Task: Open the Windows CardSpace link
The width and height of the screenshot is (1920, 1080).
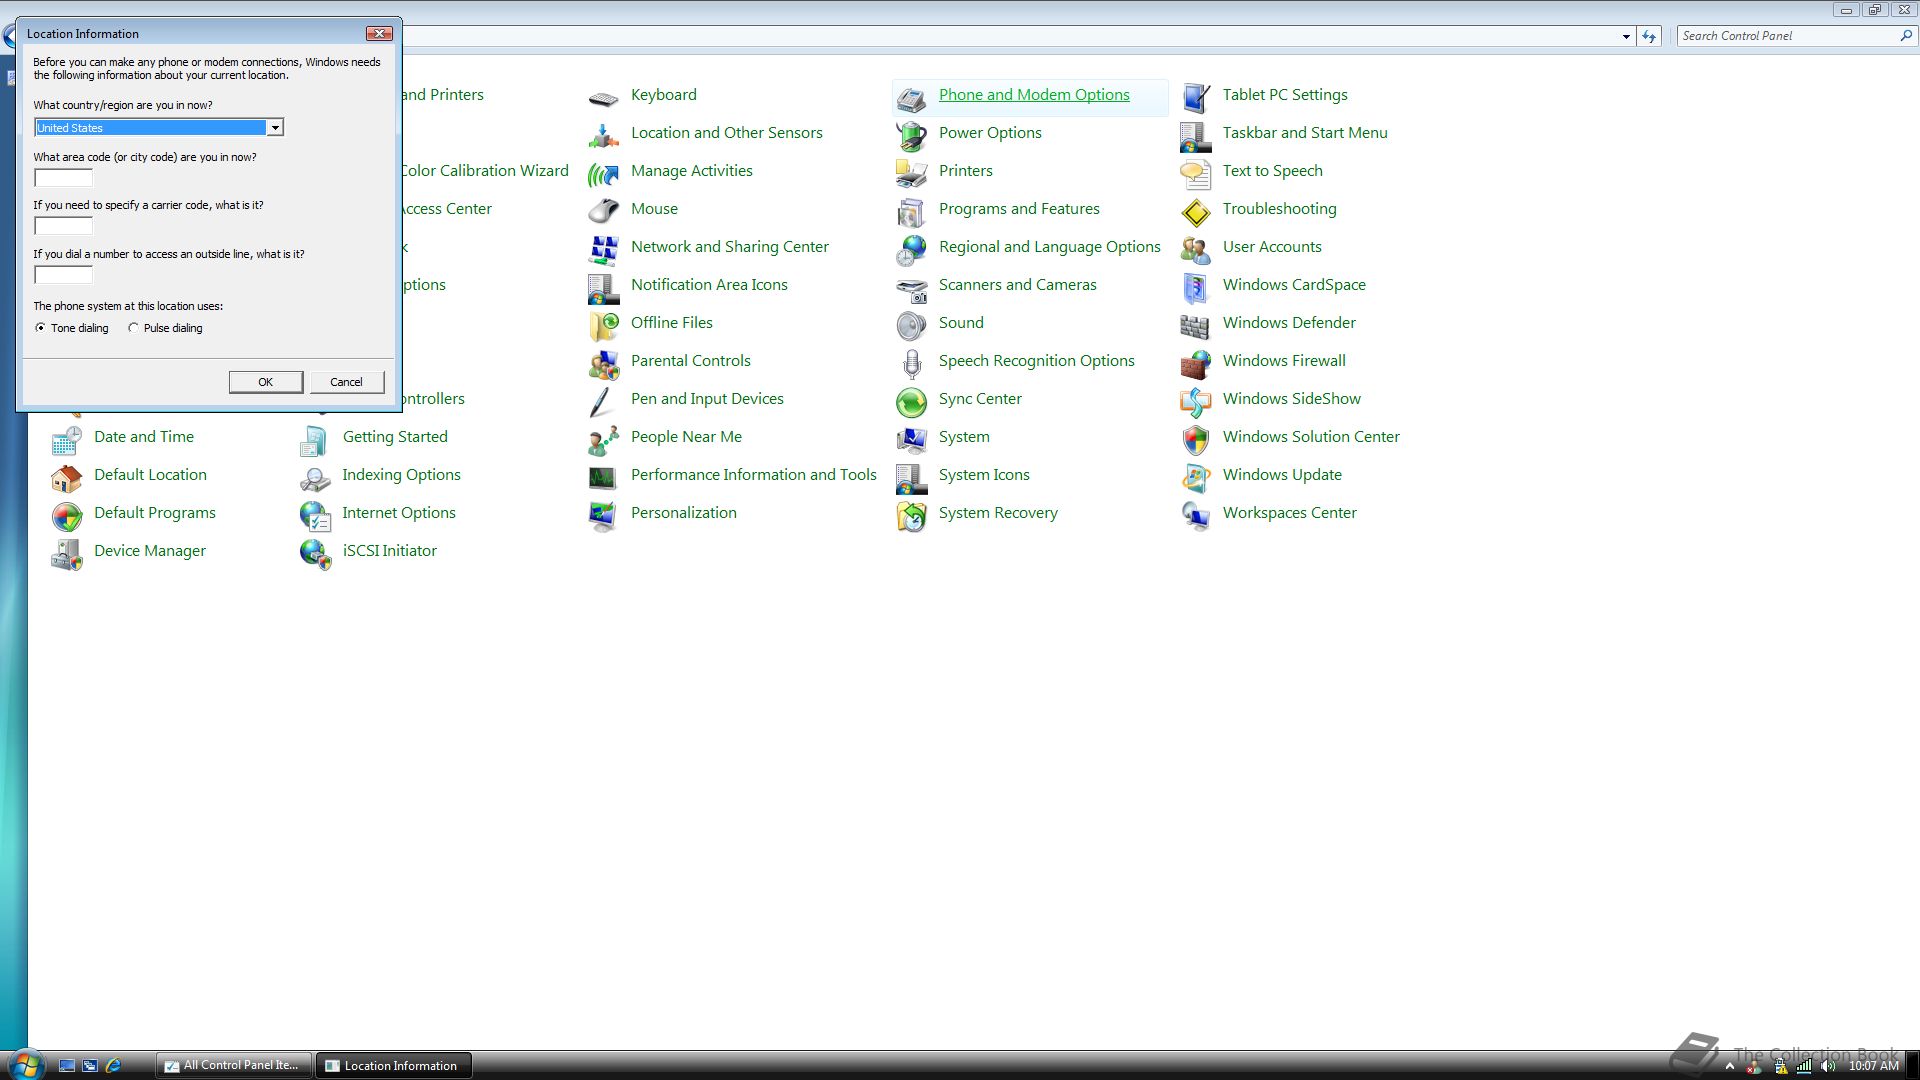Action: (1294, 284)
